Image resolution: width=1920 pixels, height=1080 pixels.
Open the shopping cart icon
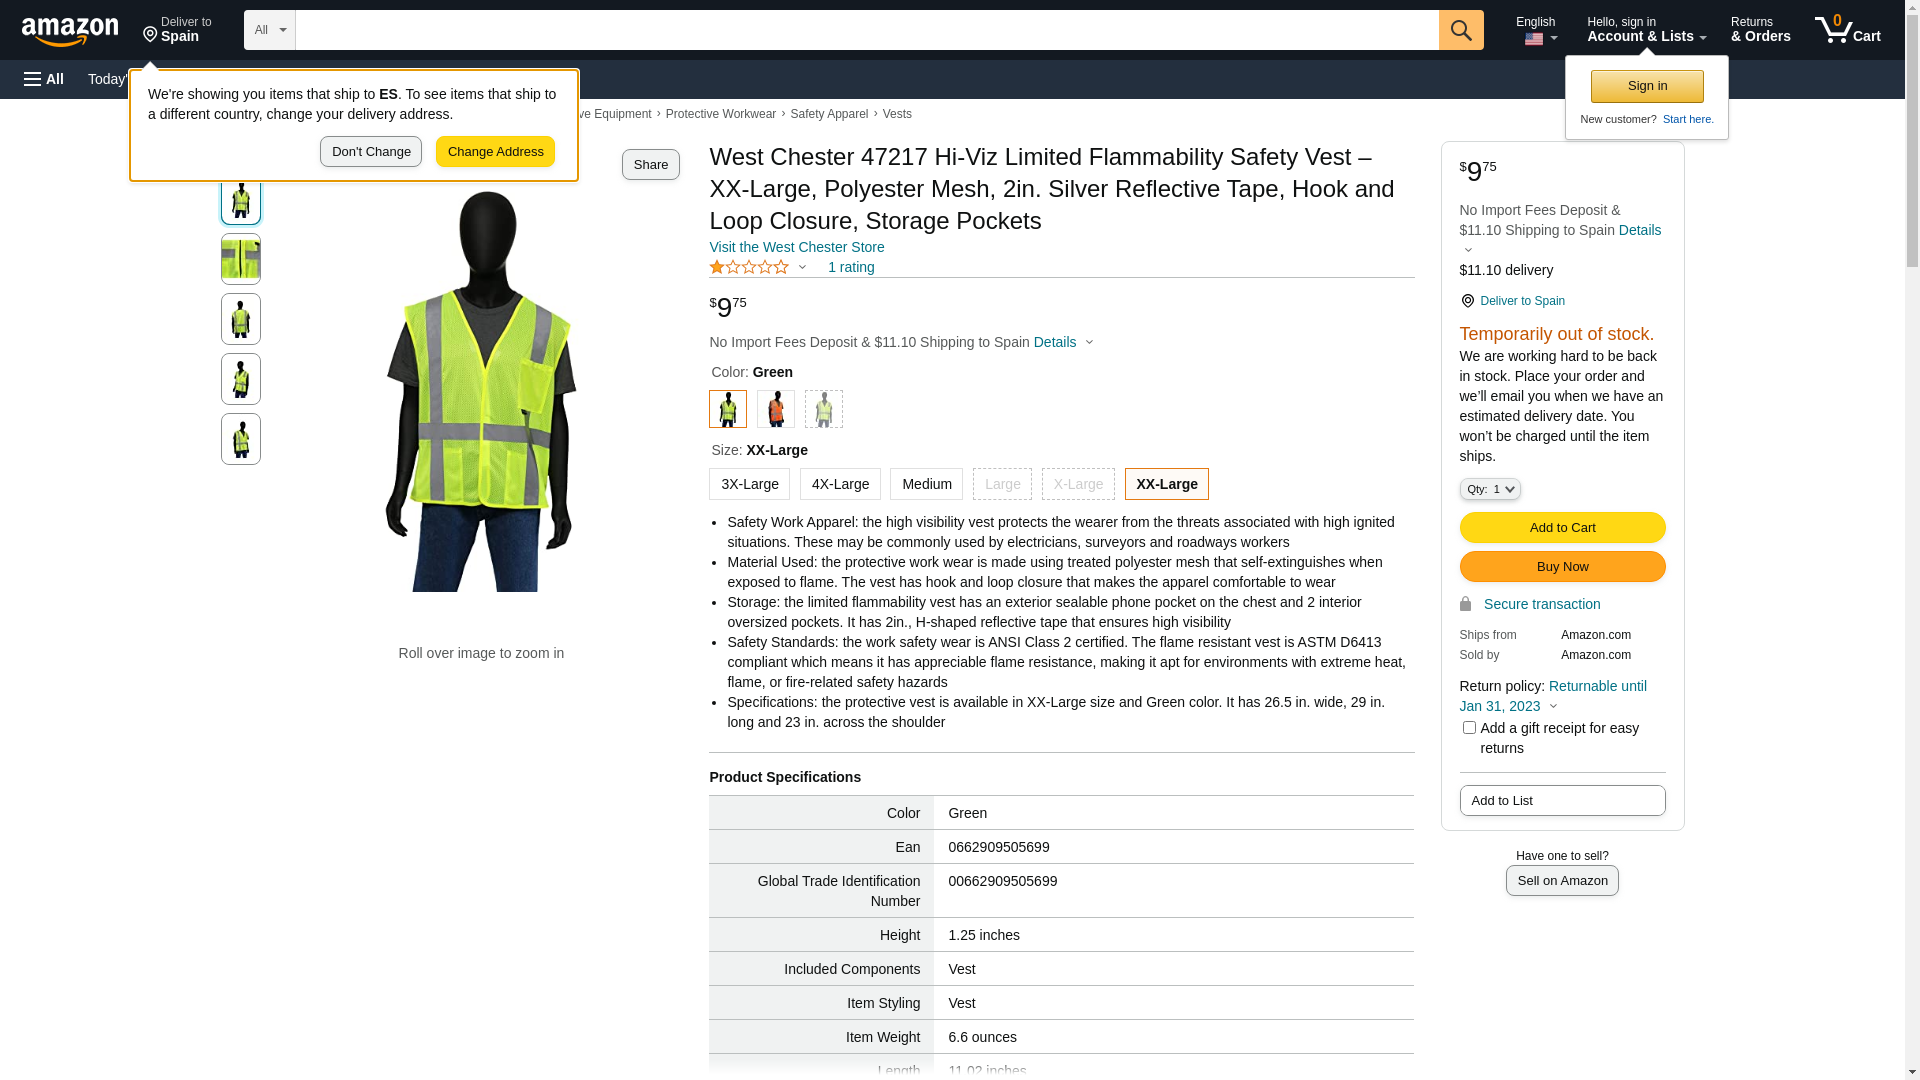click(1835, 29)
